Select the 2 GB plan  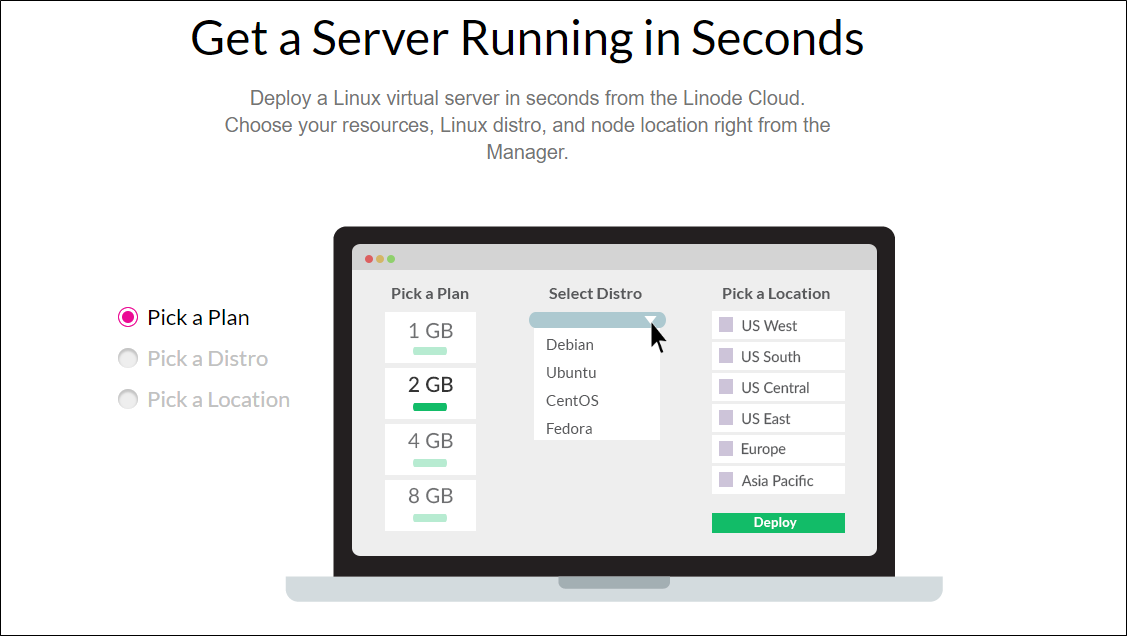(x=430, y=384)
